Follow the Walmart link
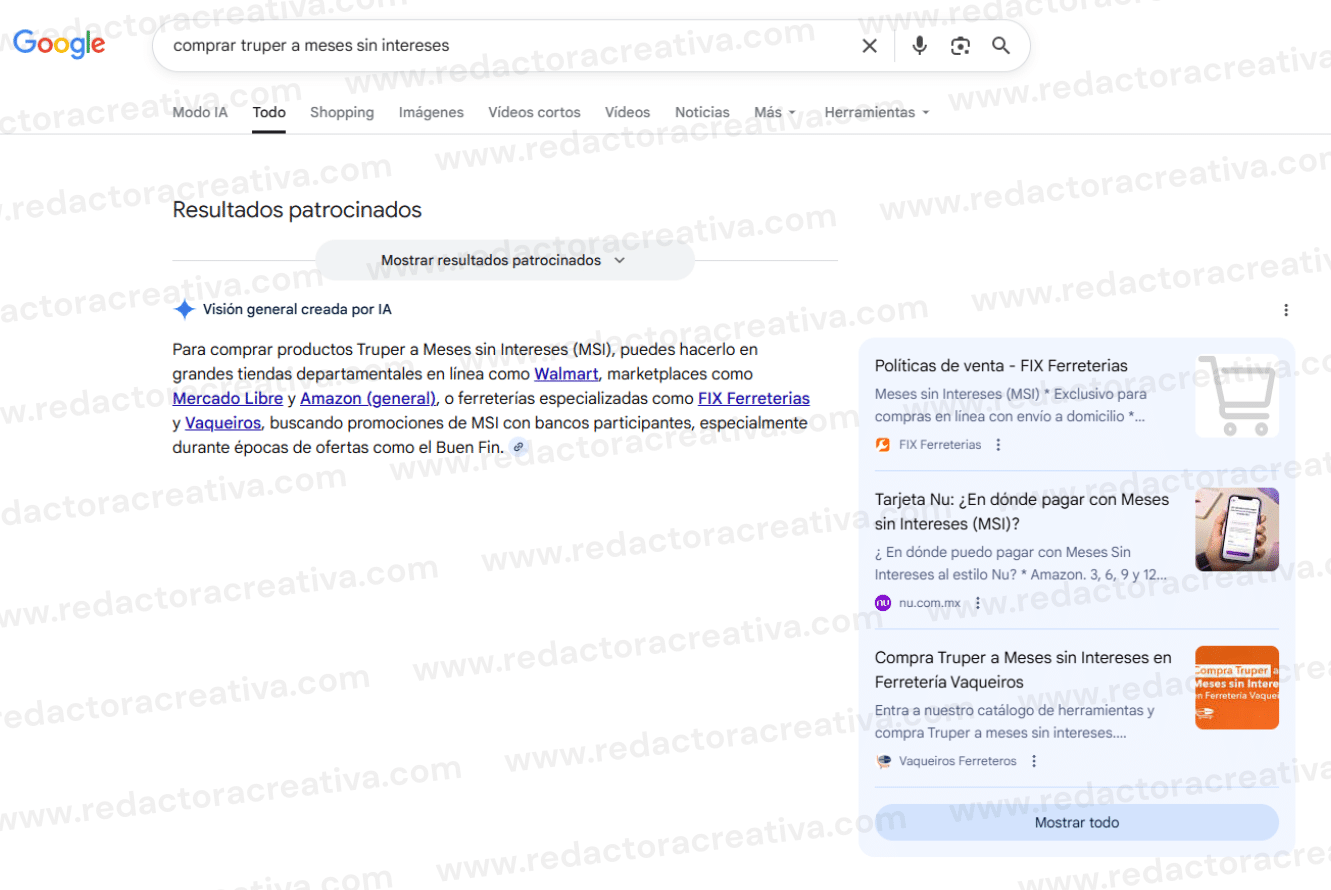The width and height of the screenshot is (1331, 890). click(566, 374)
